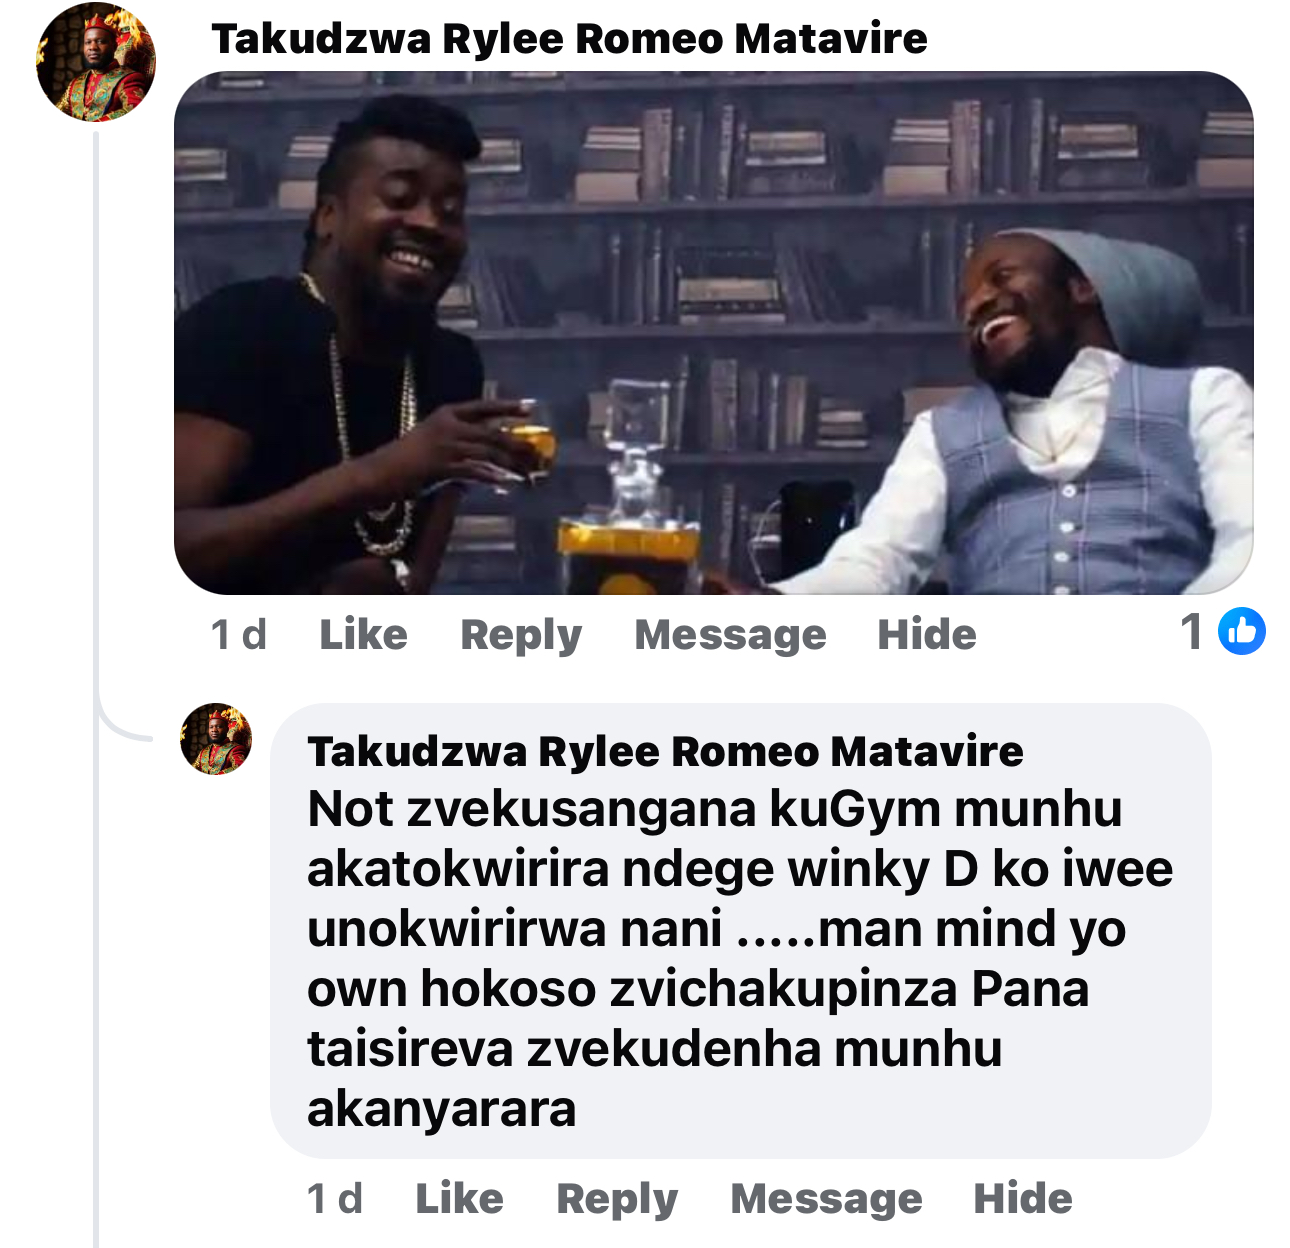Open the small avatar beside the reply
1290x1248 pixels.
[216, 739]
